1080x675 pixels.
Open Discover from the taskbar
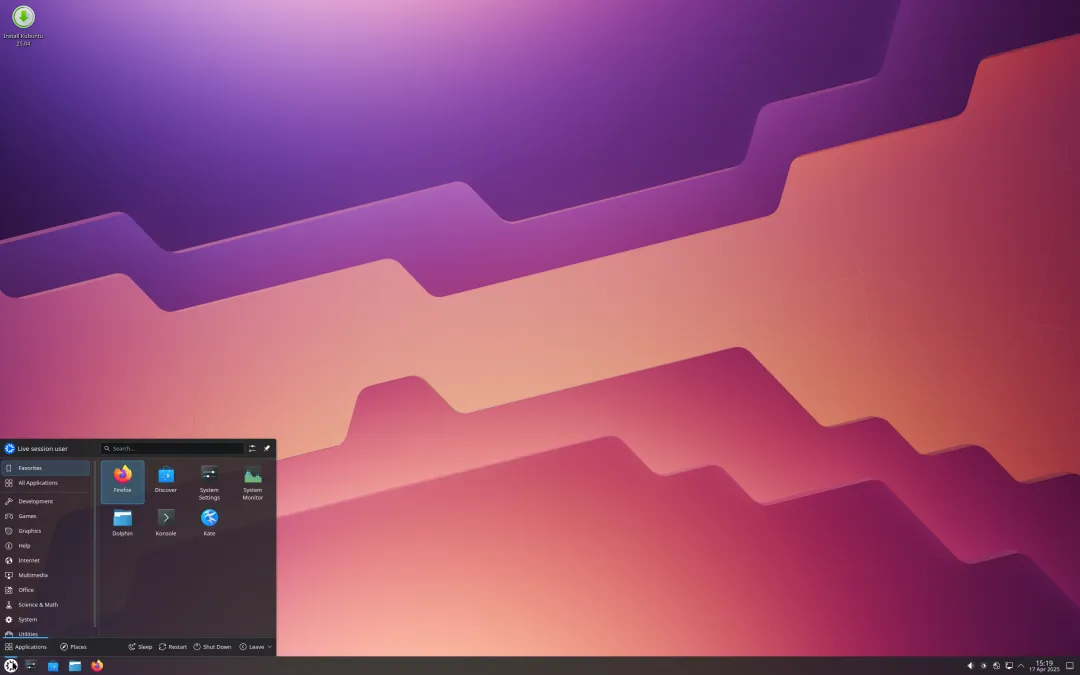pos(53,665)
